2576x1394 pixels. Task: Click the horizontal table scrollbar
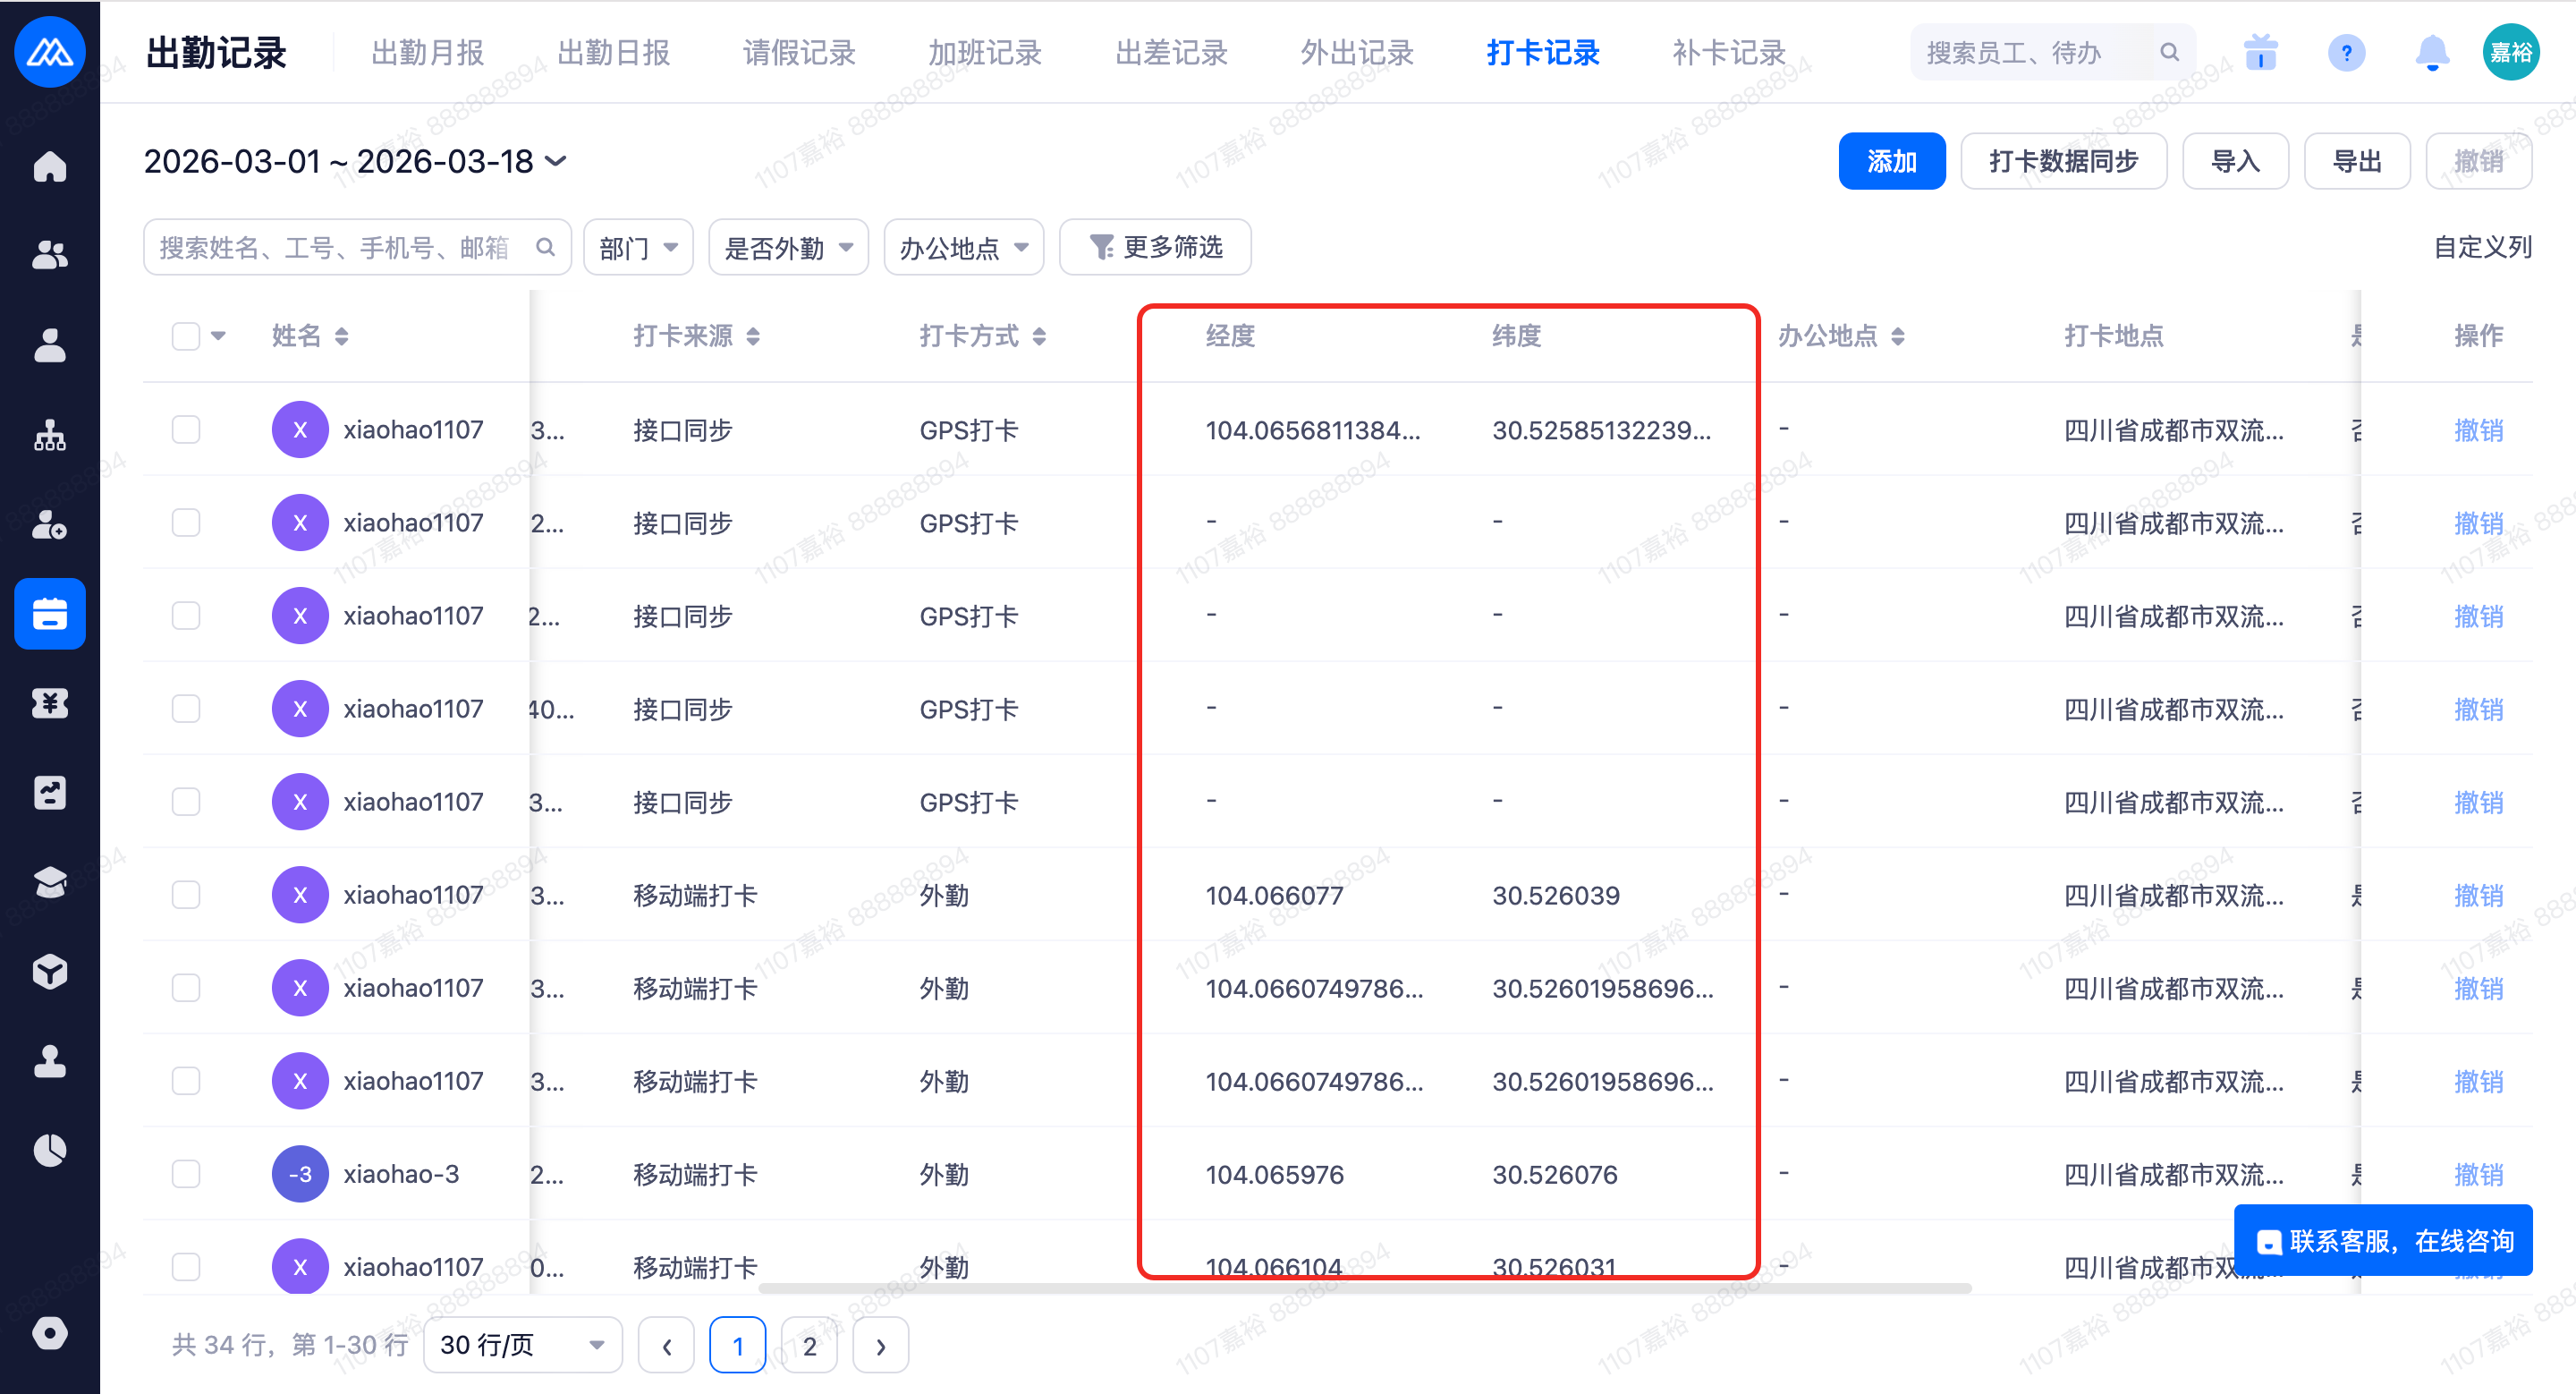[x=1364, y=1288]
